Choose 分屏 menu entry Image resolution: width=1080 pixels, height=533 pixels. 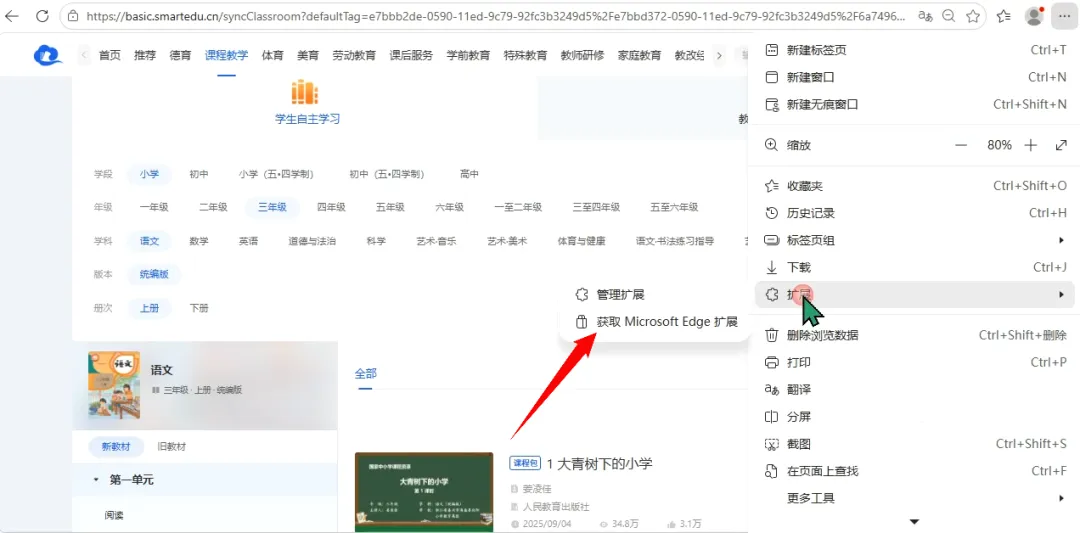916,417
